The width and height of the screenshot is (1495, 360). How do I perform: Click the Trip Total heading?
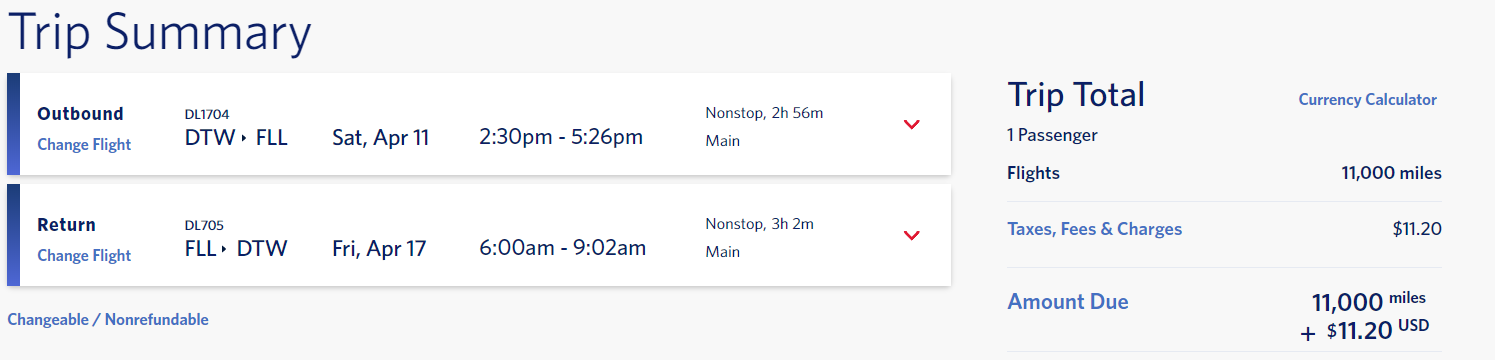click(x=1076, y=95)
